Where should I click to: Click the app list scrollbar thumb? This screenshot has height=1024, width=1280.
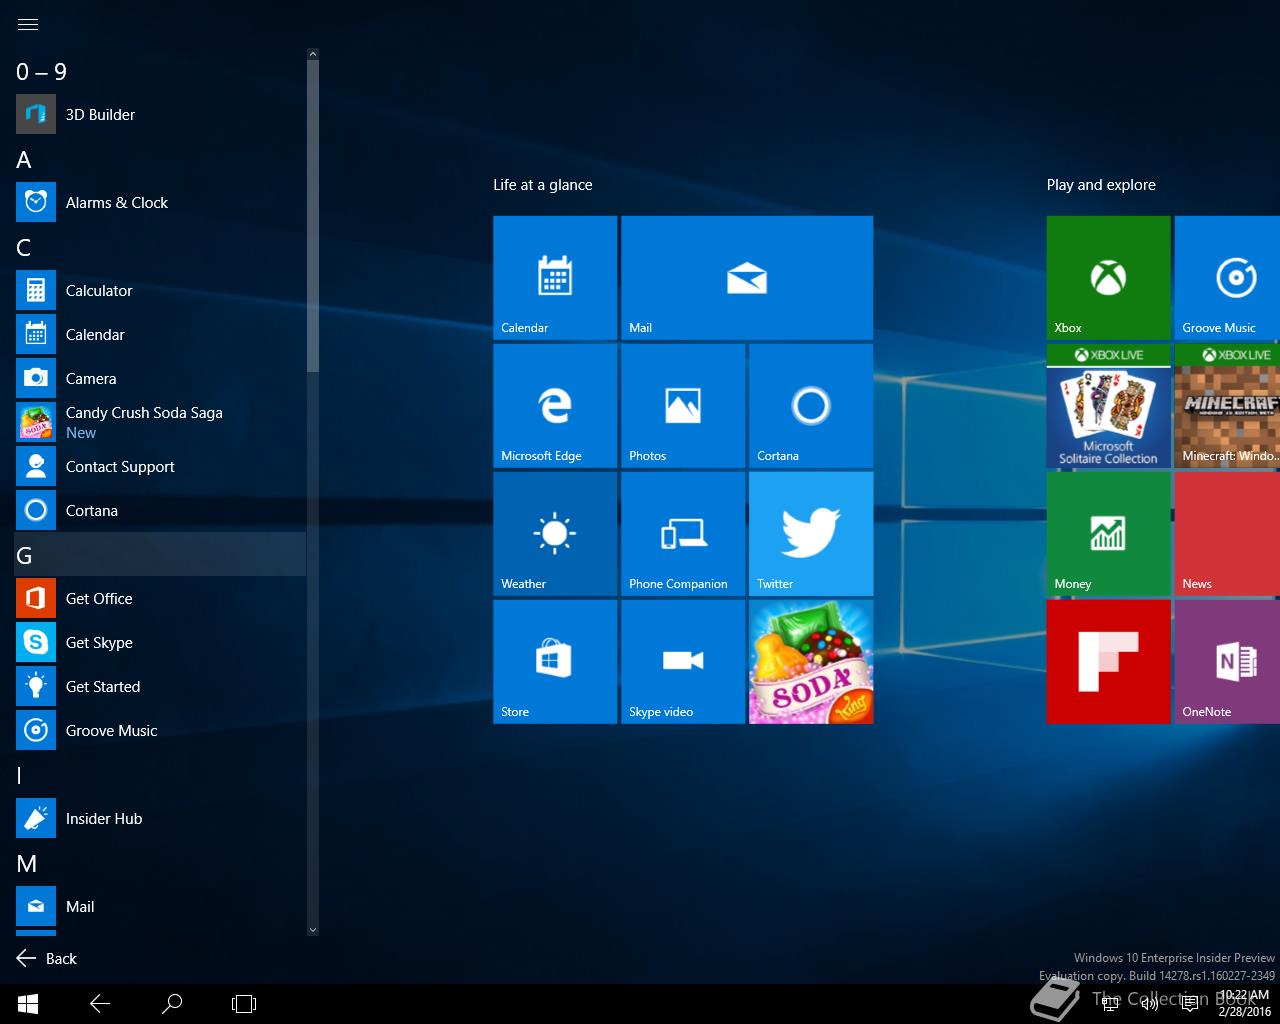click(x=313, y=215)
